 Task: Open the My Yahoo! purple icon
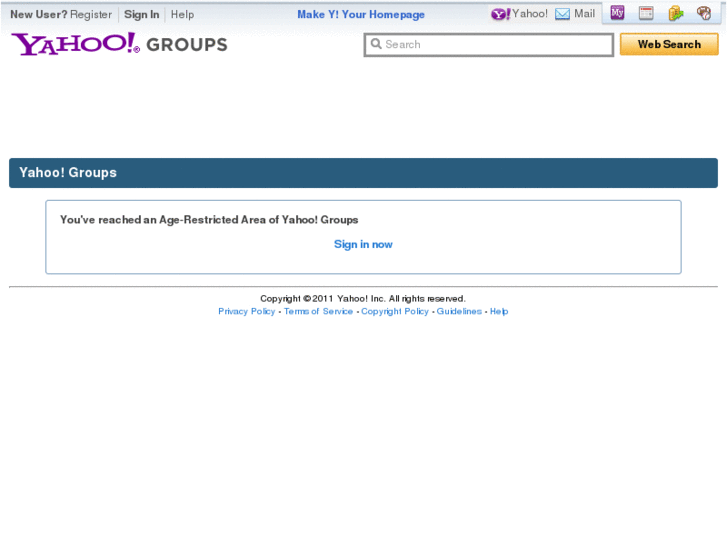[617, 13]
